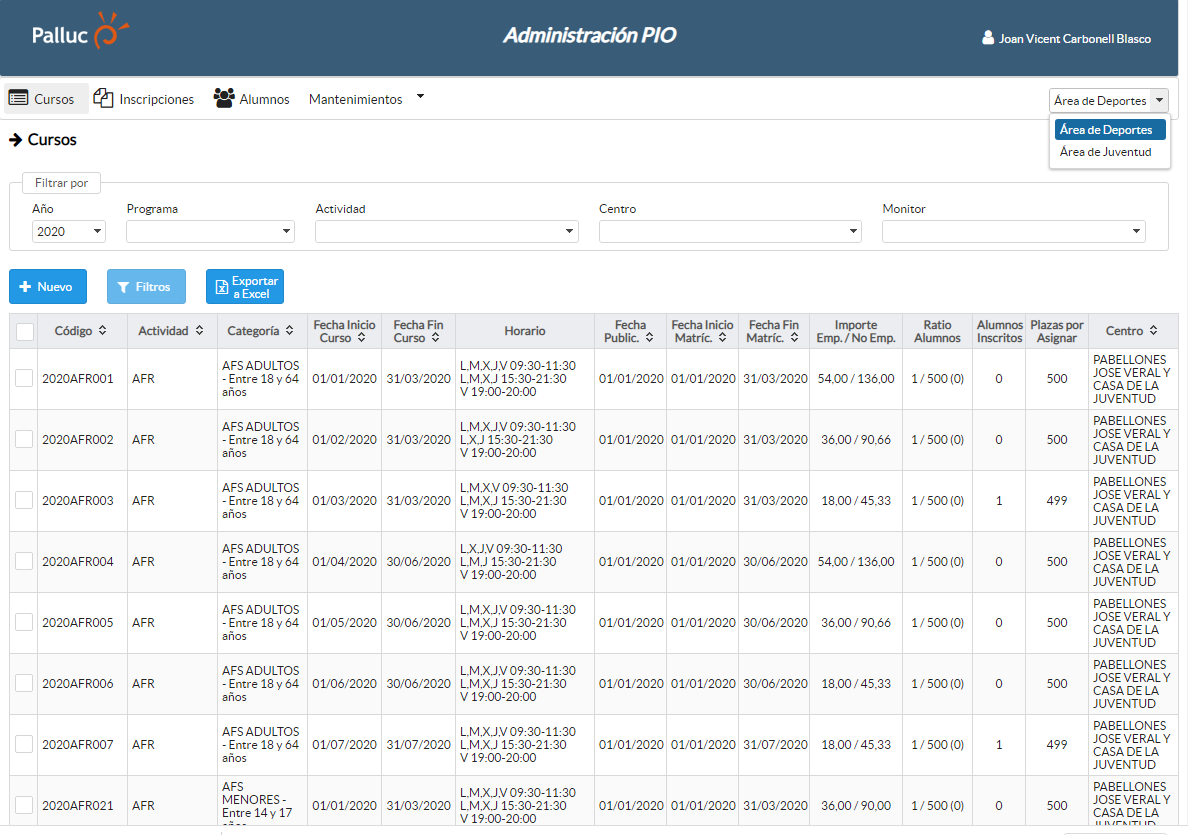Click the Alumnos group icon
The height and width of the screenshot is (835, 1188).
coord(224,99)
